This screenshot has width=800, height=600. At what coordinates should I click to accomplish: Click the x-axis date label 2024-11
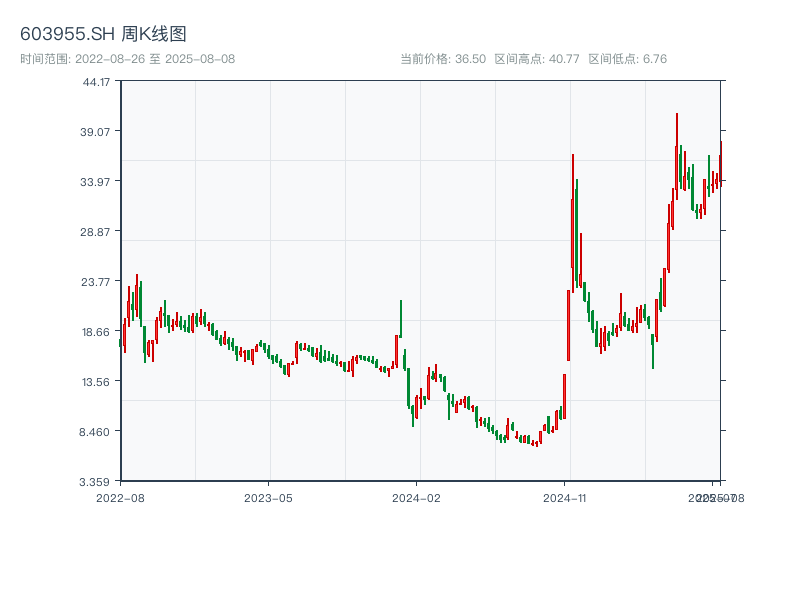[x=564, y=498]
